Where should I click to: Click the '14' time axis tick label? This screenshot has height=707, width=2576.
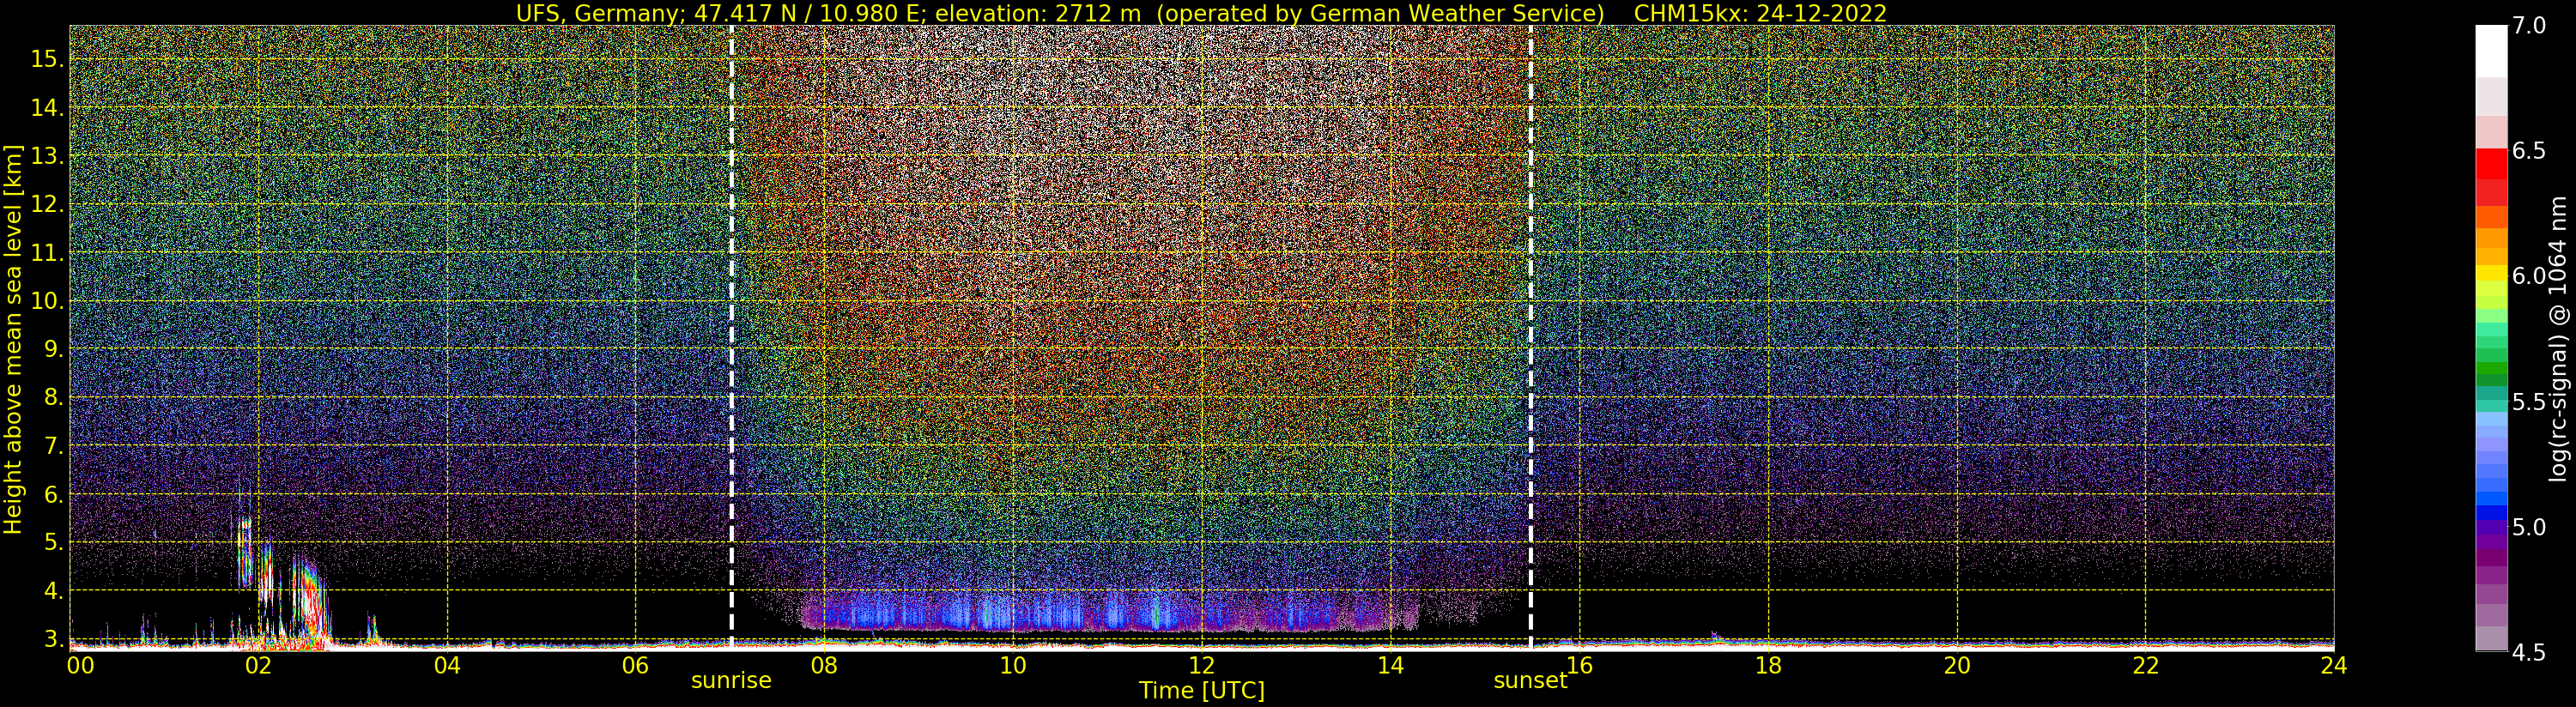point(1390,665)
